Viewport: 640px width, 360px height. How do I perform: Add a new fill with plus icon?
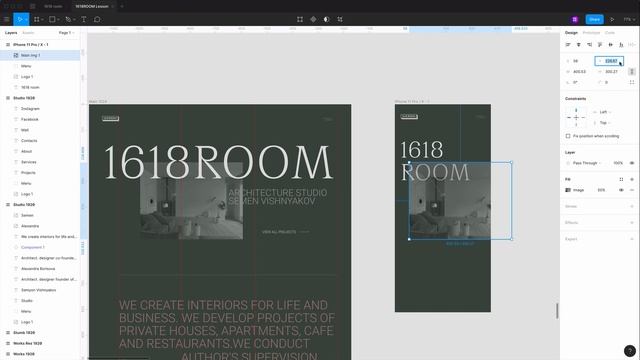click(x=632, y=179)
